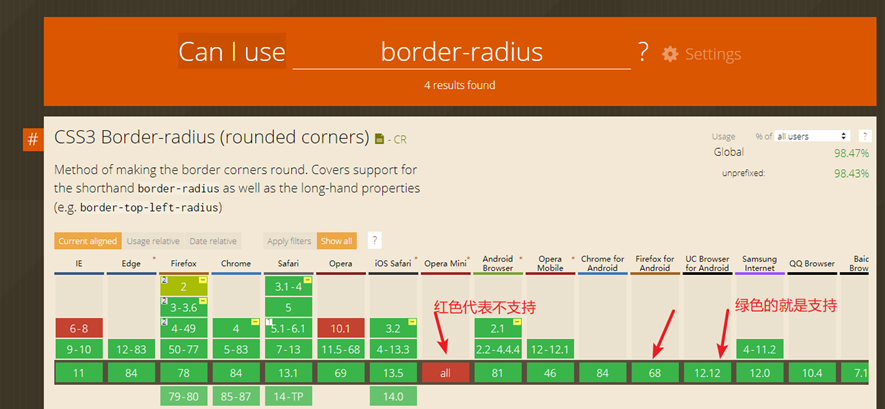Open the Settings gear icon
The image size is (885, 409).
click(x=670, y=54)
